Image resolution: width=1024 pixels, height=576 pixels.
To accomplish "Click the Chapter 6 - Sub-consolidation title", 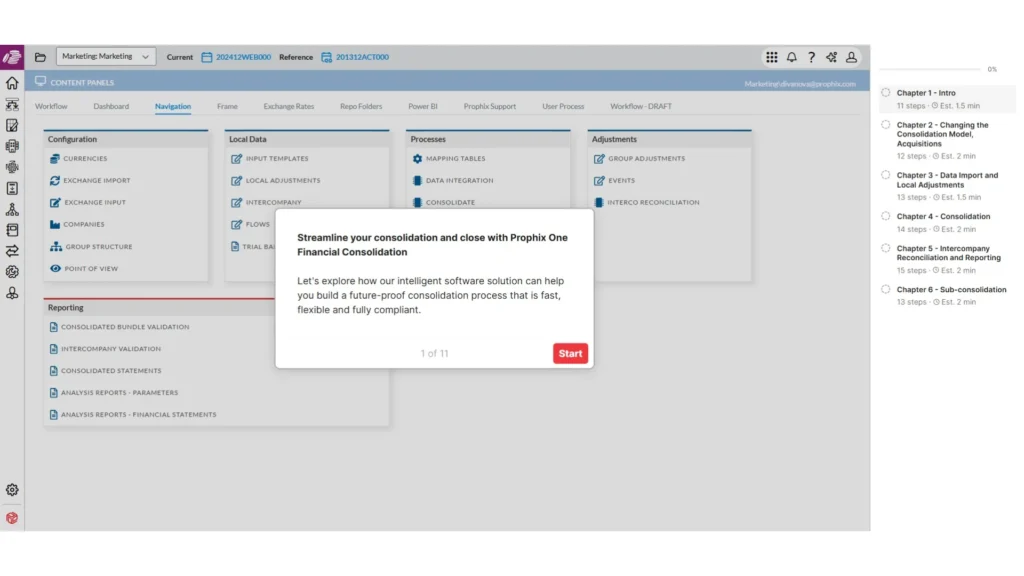I will pyautogui.click(x=951, y=289).
